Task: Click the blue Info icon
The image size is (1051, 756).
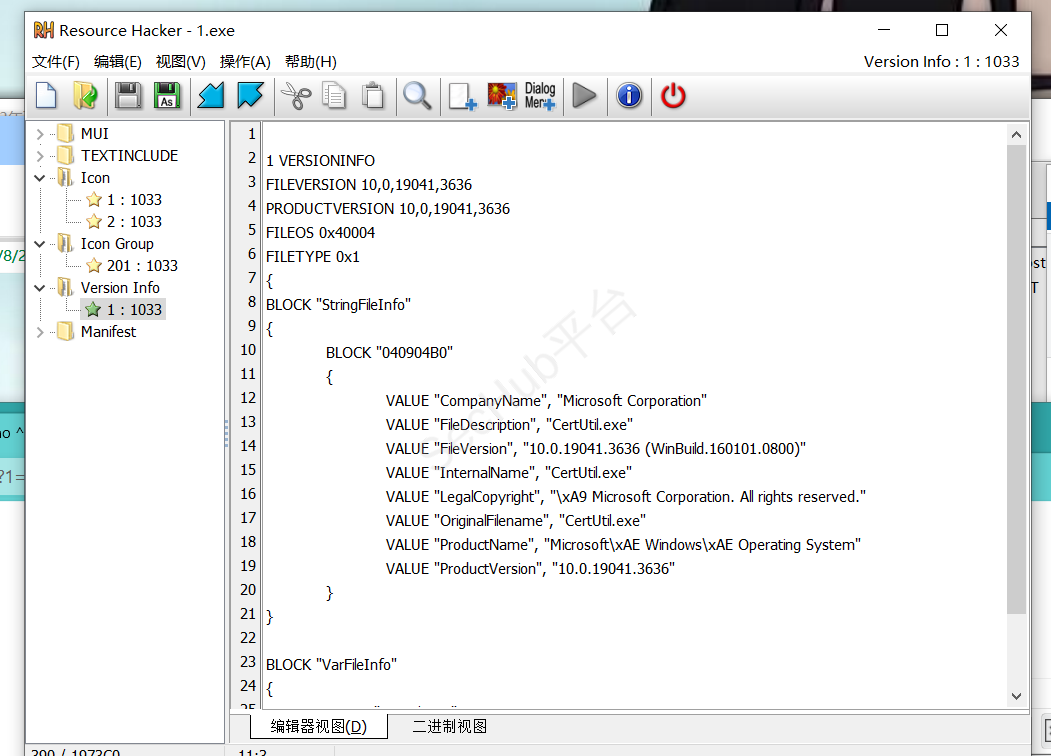Action: pyautogui.click(x=629, y=96)
